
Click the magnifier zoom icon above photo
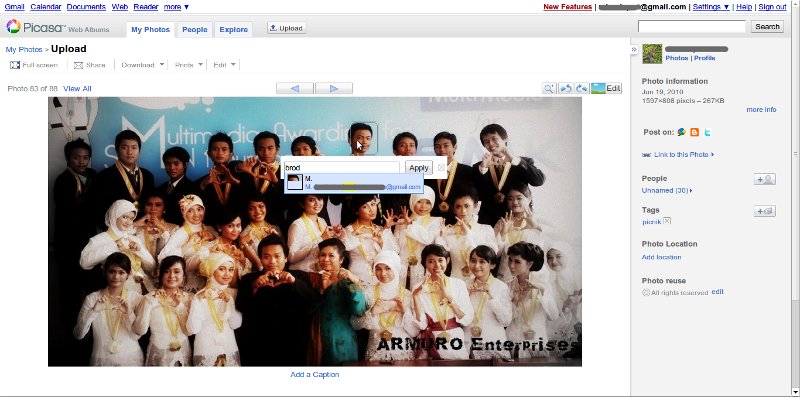tap(549, 88)
